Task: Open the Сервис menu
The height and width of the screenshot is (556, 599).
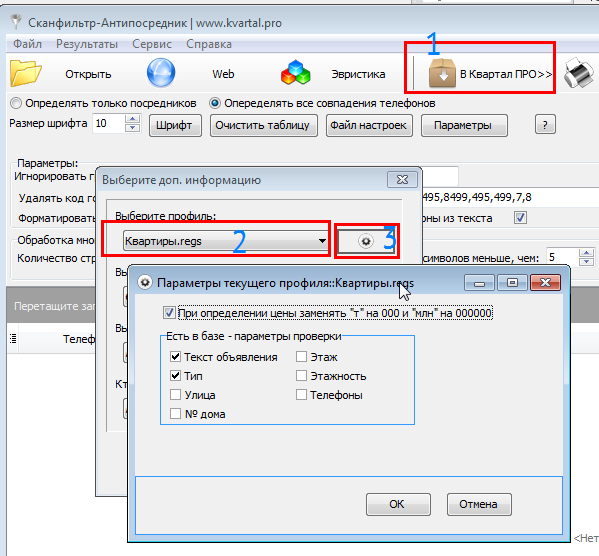Action: point(152,44)
